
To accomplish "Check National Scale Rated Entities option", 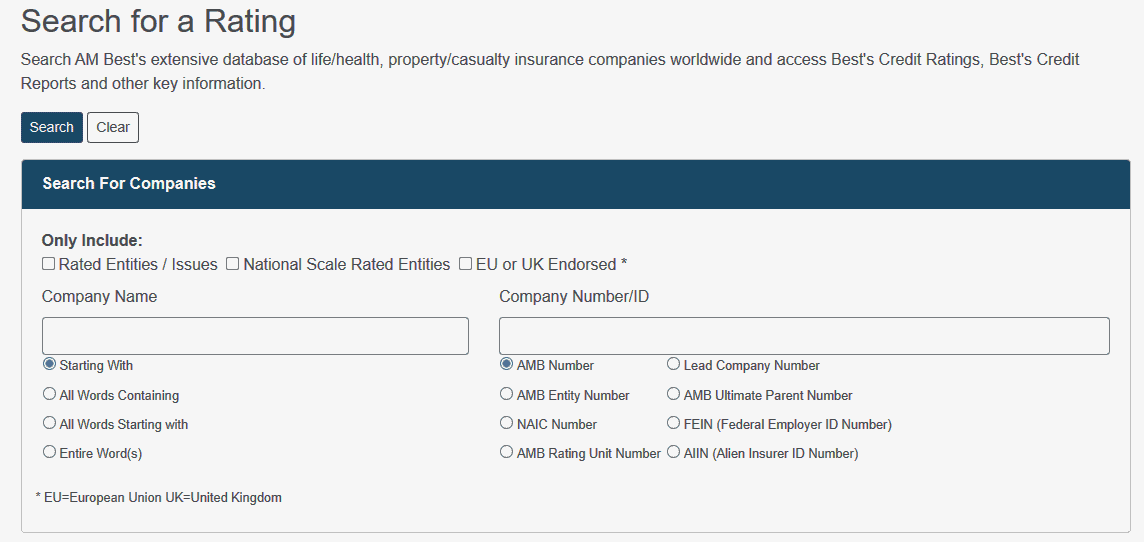I will 232,264.
